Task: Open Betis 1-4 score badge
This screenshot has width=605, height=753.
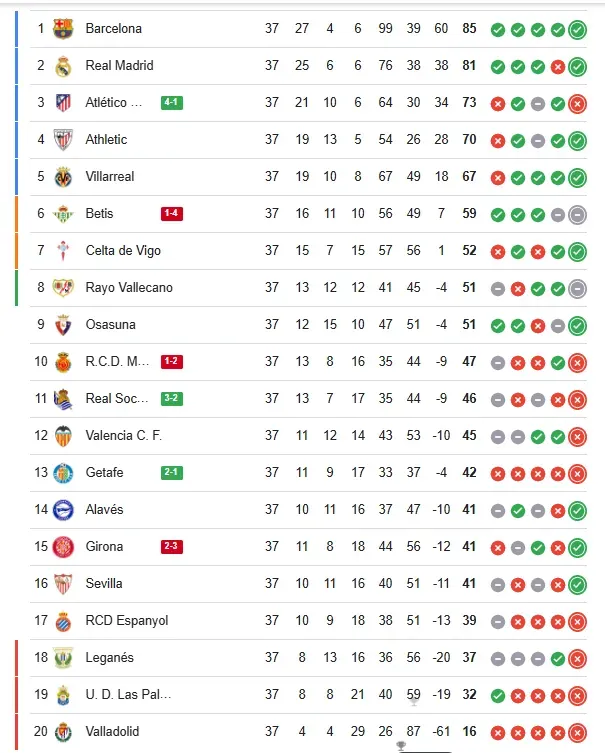Action: 172,214
